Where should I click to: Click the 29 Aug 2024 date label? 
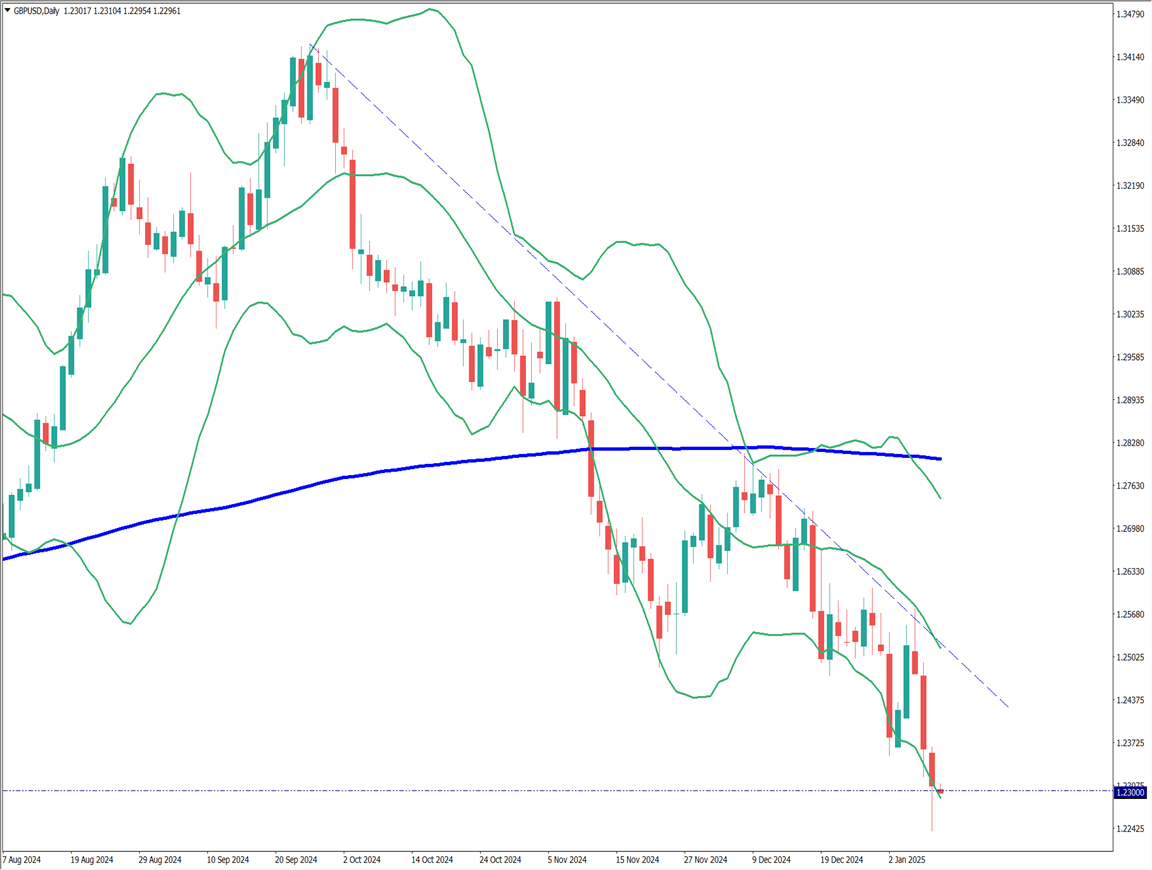(x=159, y=859)
